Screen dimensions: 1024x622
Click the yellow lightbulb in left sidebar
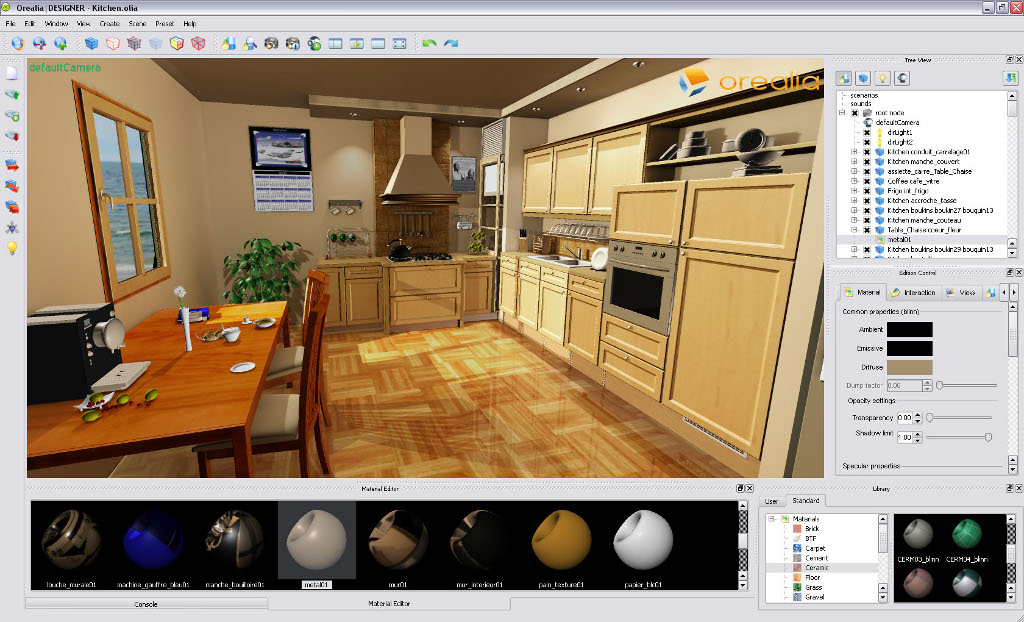click(x=12, y=248)
